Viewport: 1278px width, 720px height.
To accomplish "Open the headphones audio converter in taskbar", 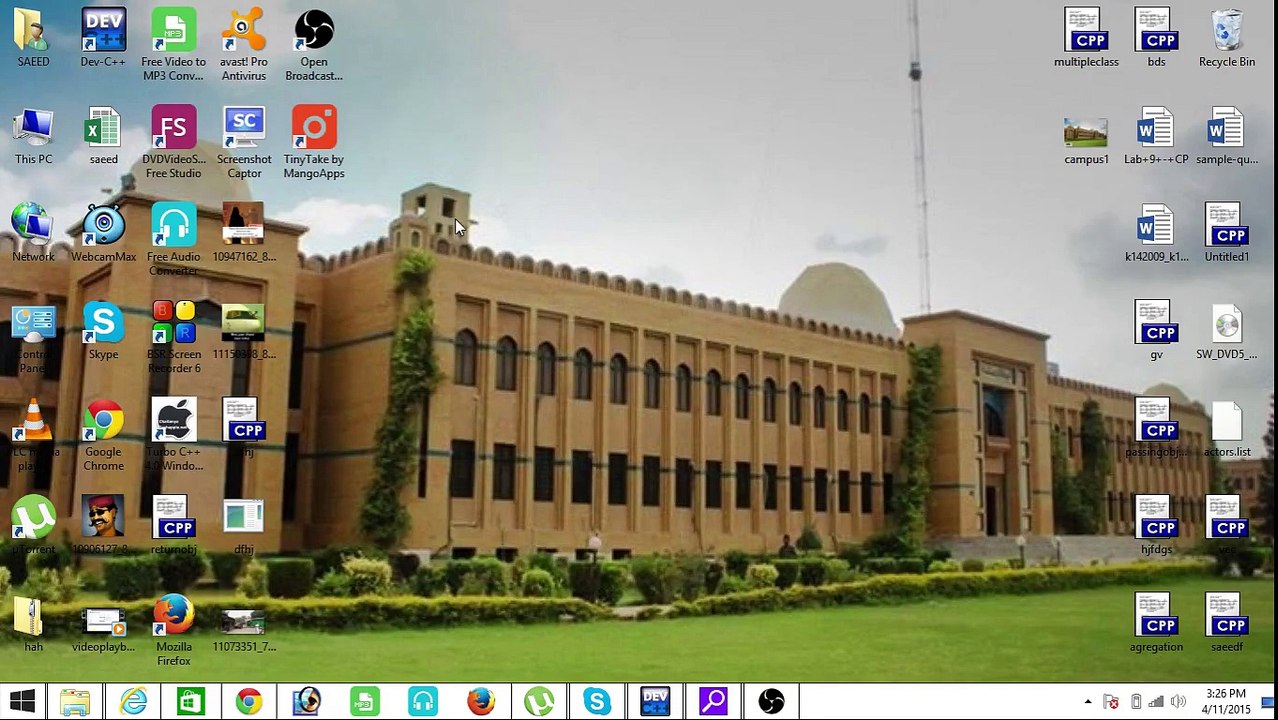I will [423, 701].
